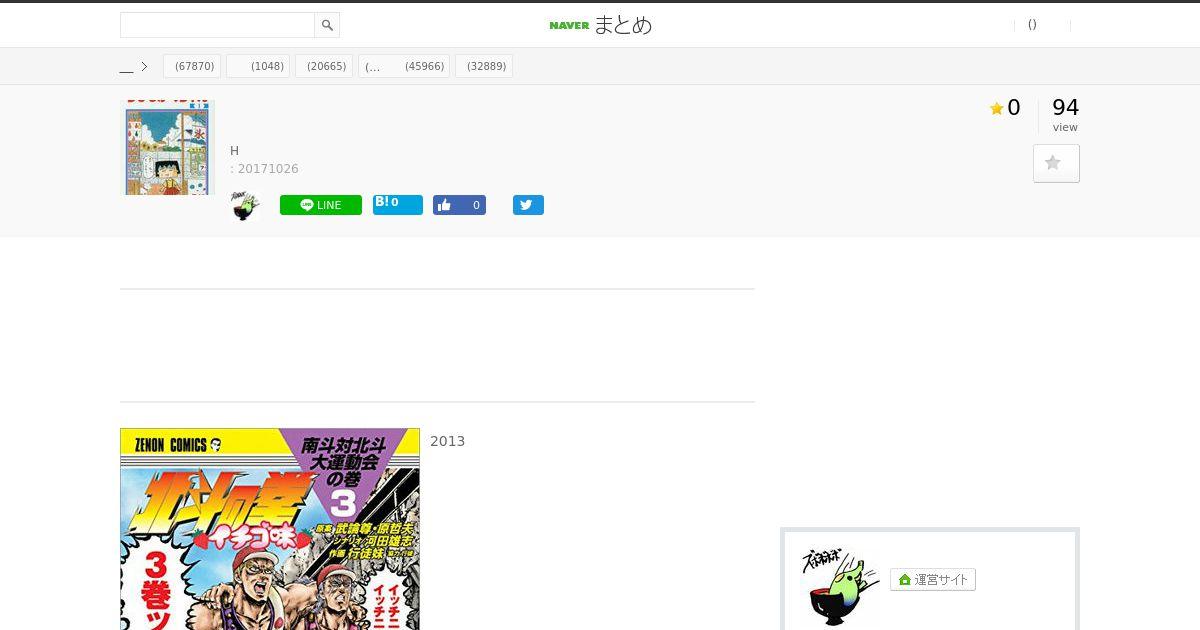Open the category tag with count 45966
This screenshot has height=630, width=1200.
404,66
